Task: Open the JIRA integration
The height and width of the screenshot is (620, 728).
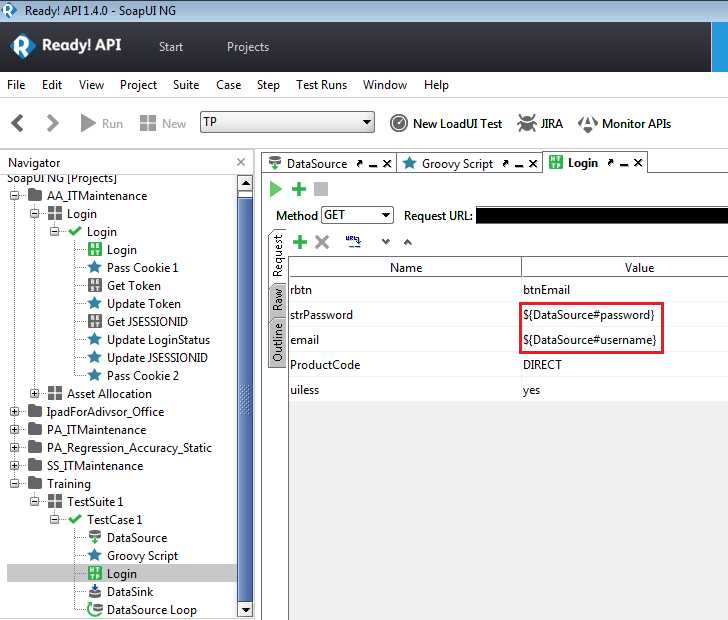Action: (x=540, y=124)
